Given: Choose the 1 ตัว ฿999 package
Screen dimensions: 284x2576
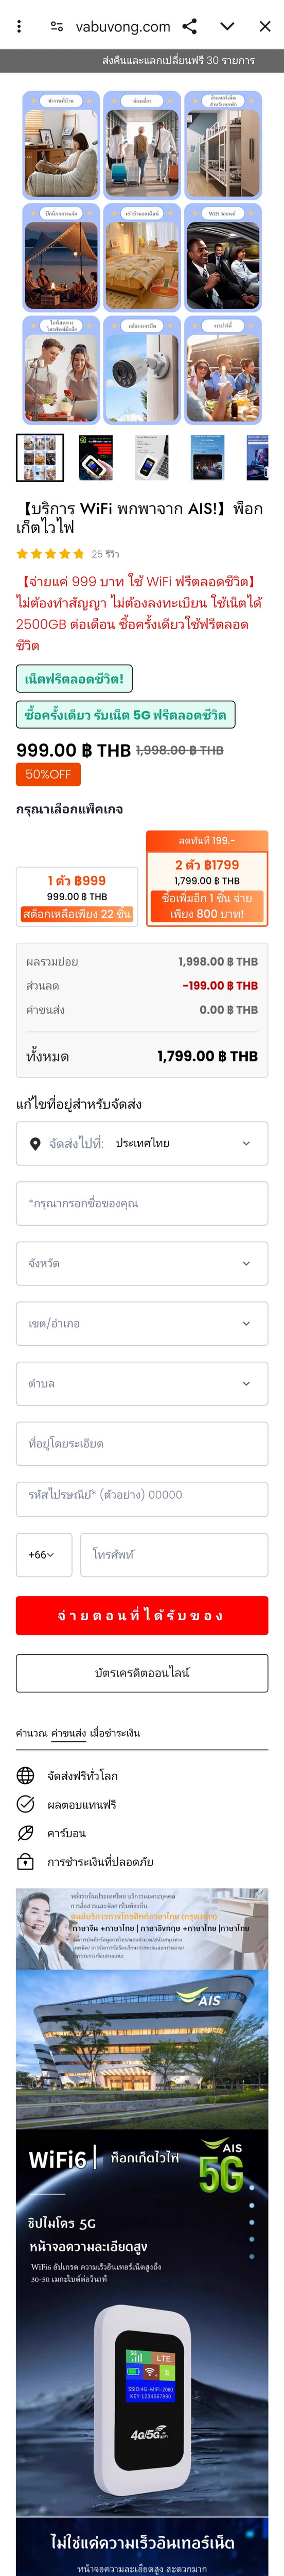Looking at the screenshot, I should click(77, 896).
